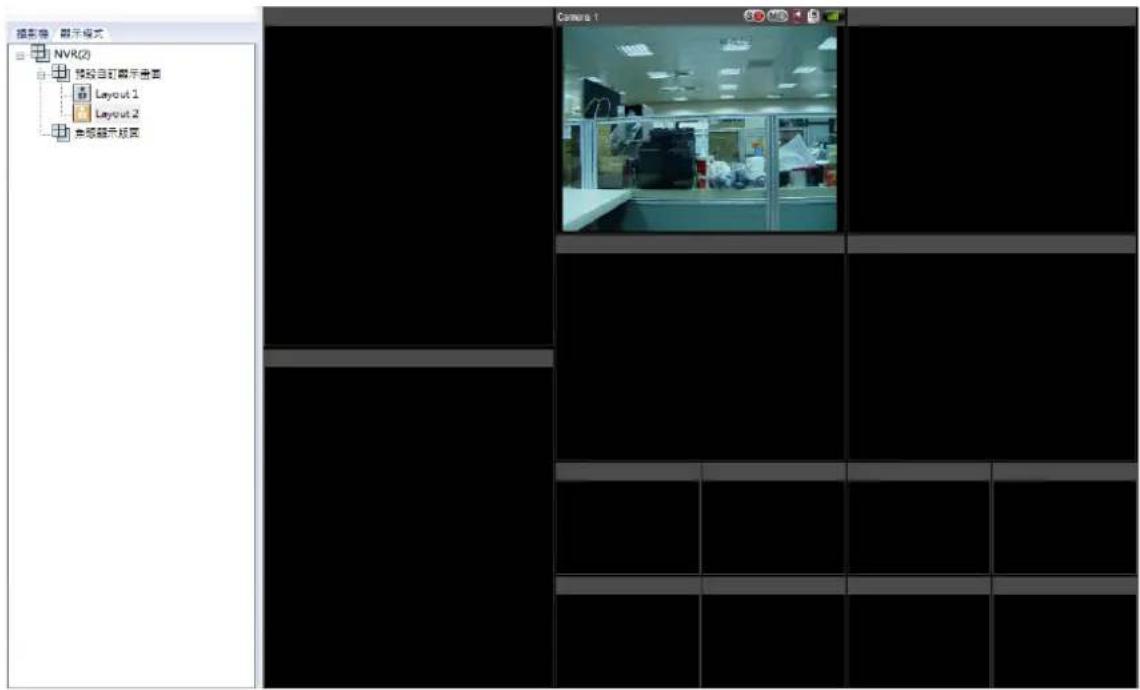Image resolution: width=1140 pixels, height=690 pixels.
Task: Click the Camera 1 title text
Action: pos(578,17)
